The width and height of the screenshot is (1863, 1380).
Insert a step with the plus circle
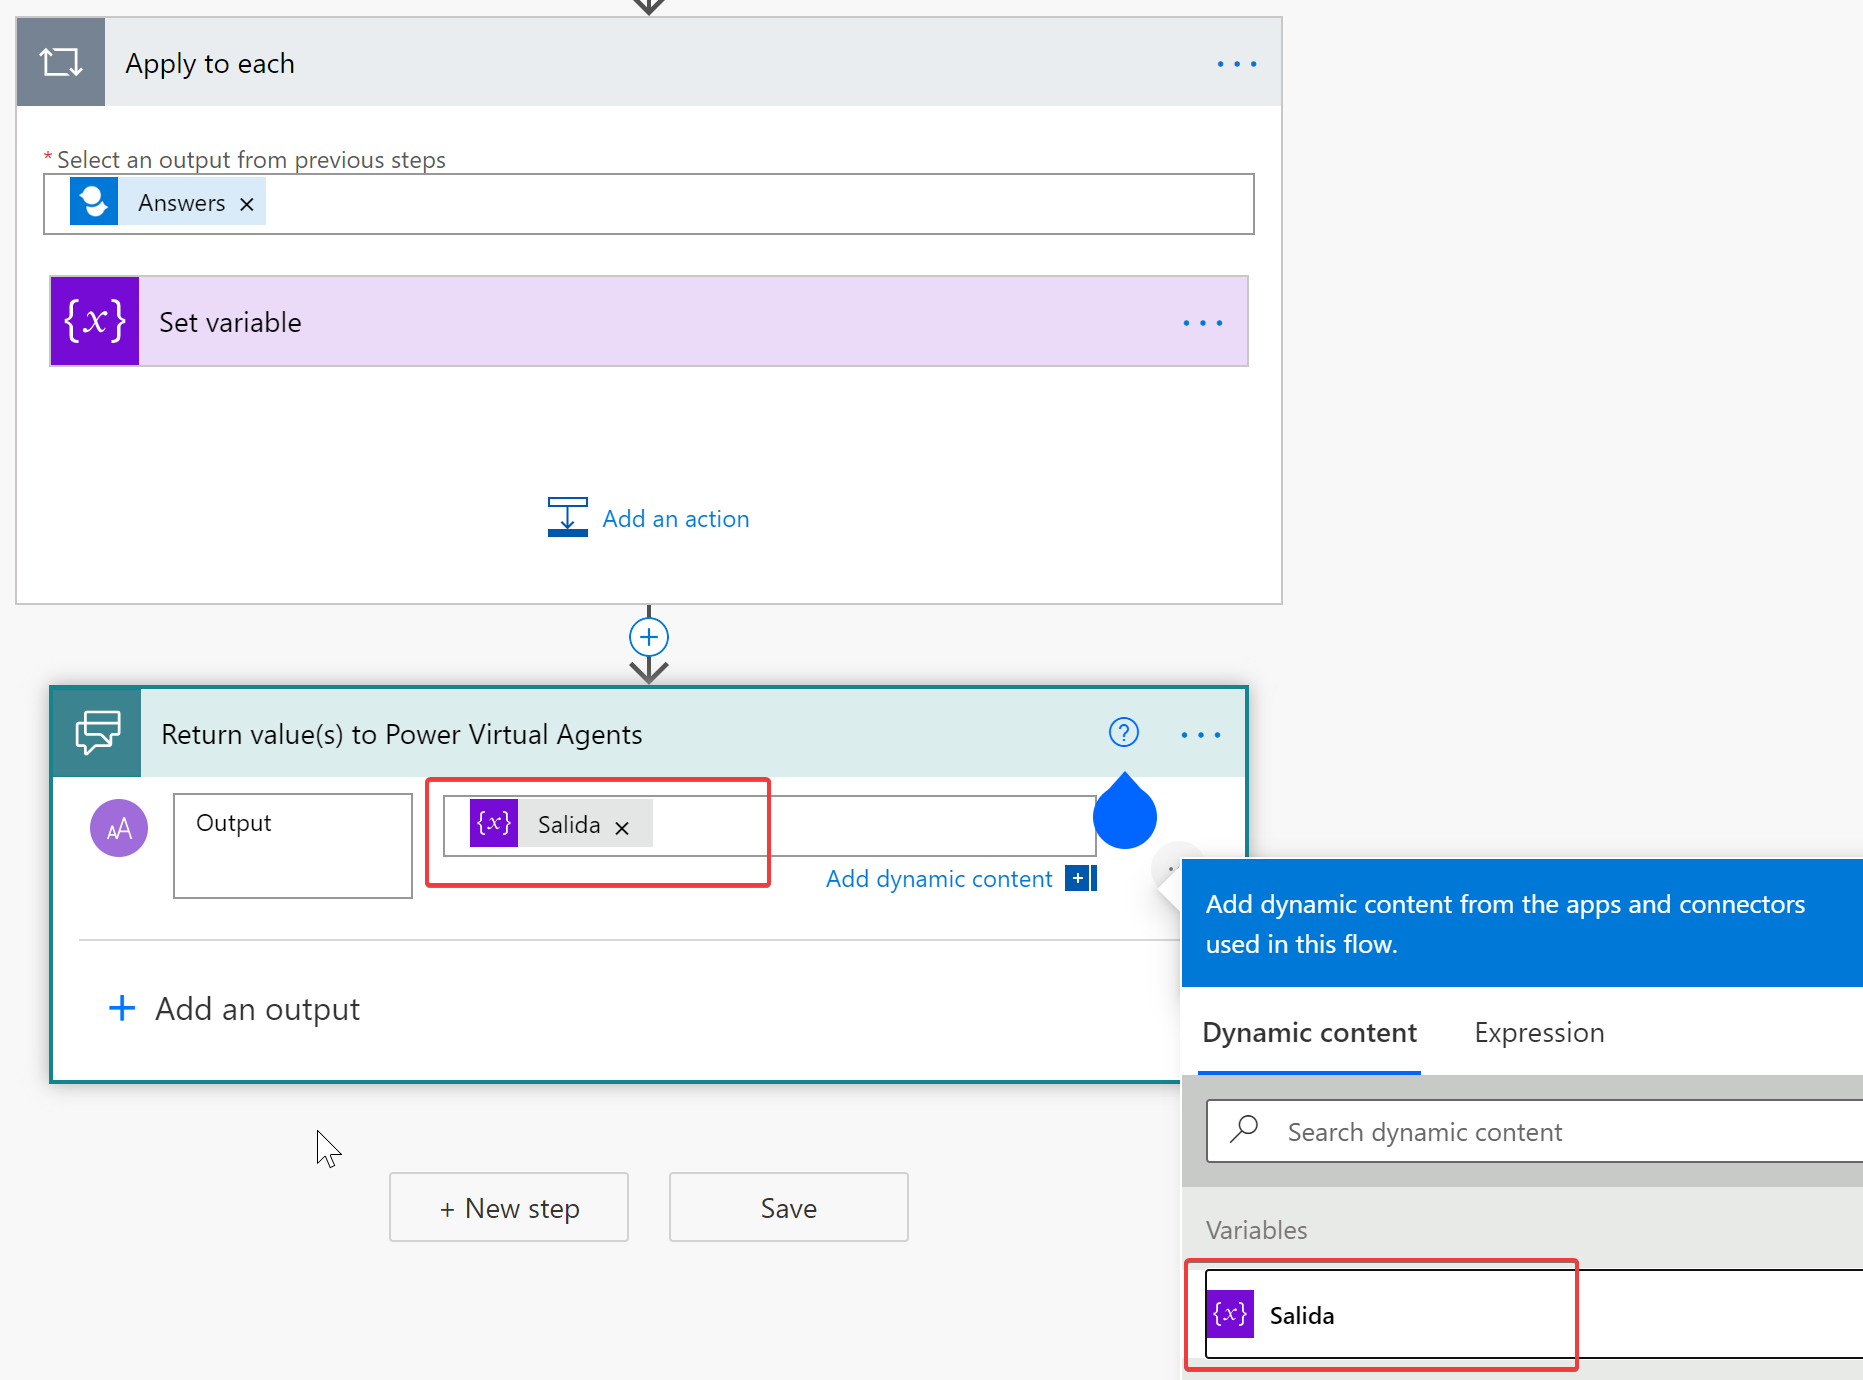(649, 637)
